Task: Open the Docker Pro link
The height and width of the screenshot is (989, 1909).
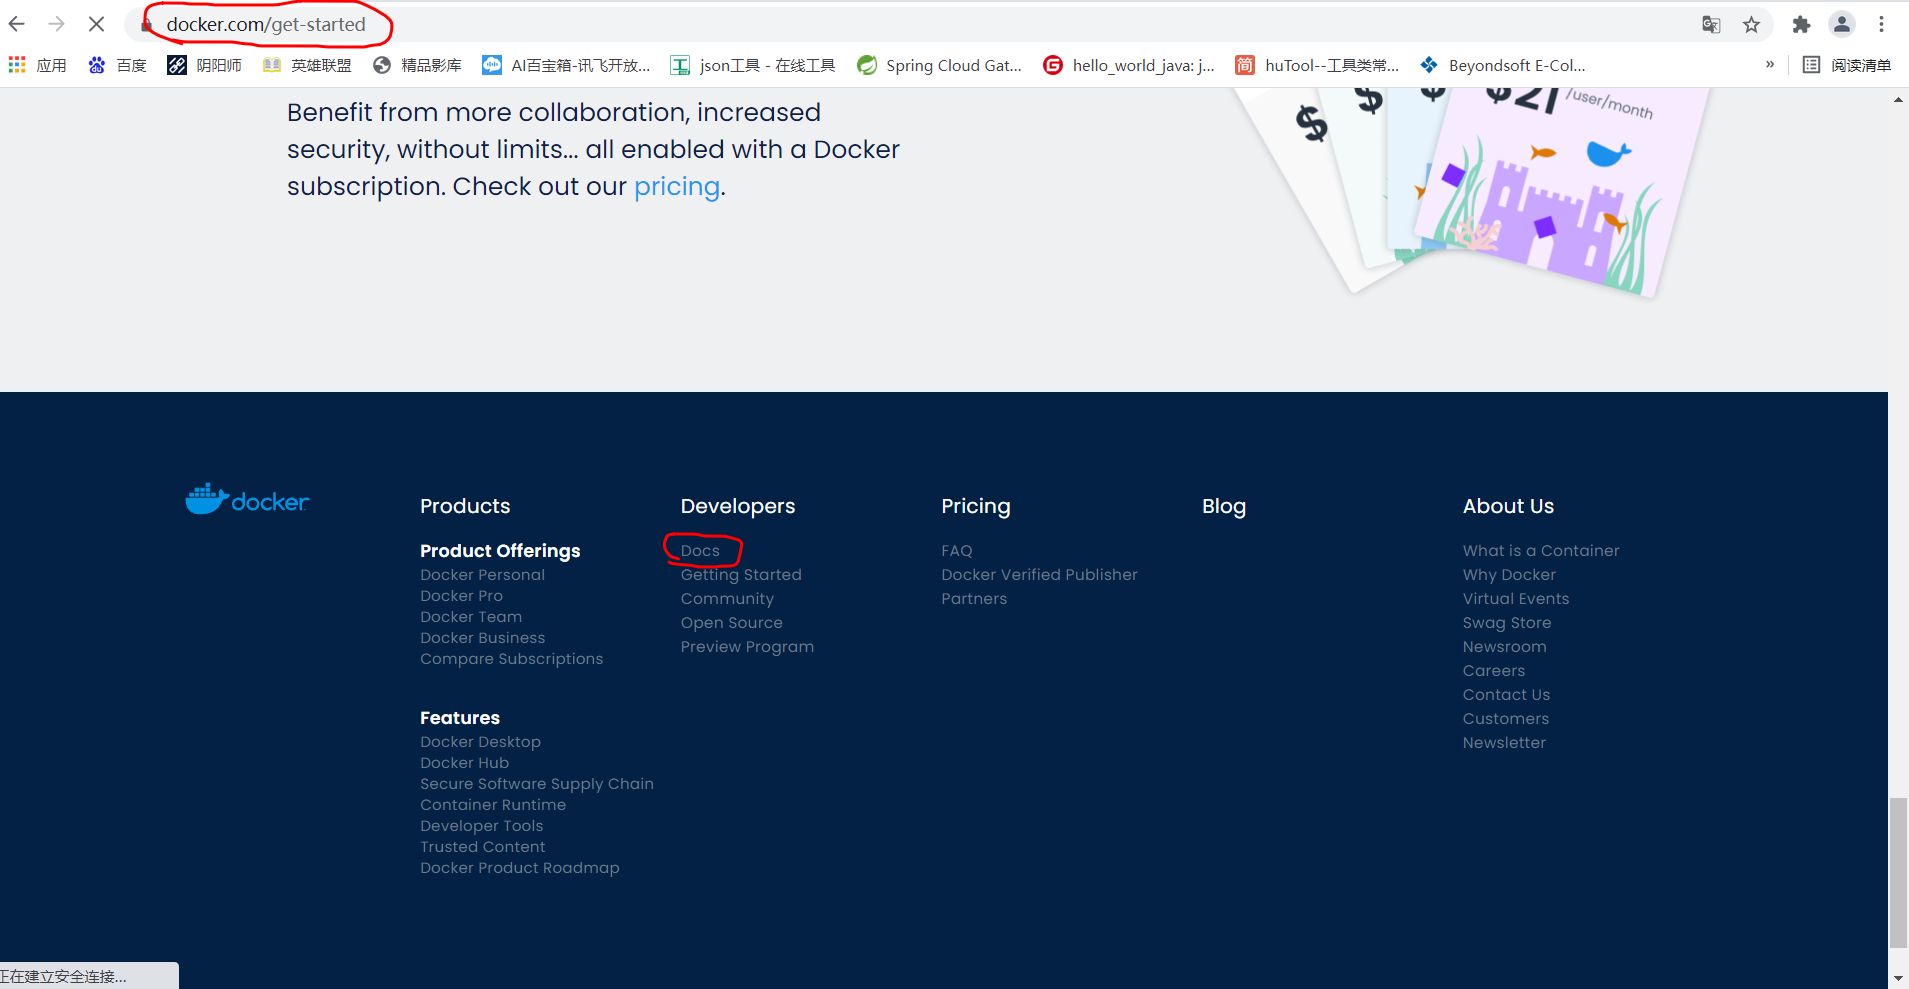Action: pyautogui.click(x=462, y=596)
